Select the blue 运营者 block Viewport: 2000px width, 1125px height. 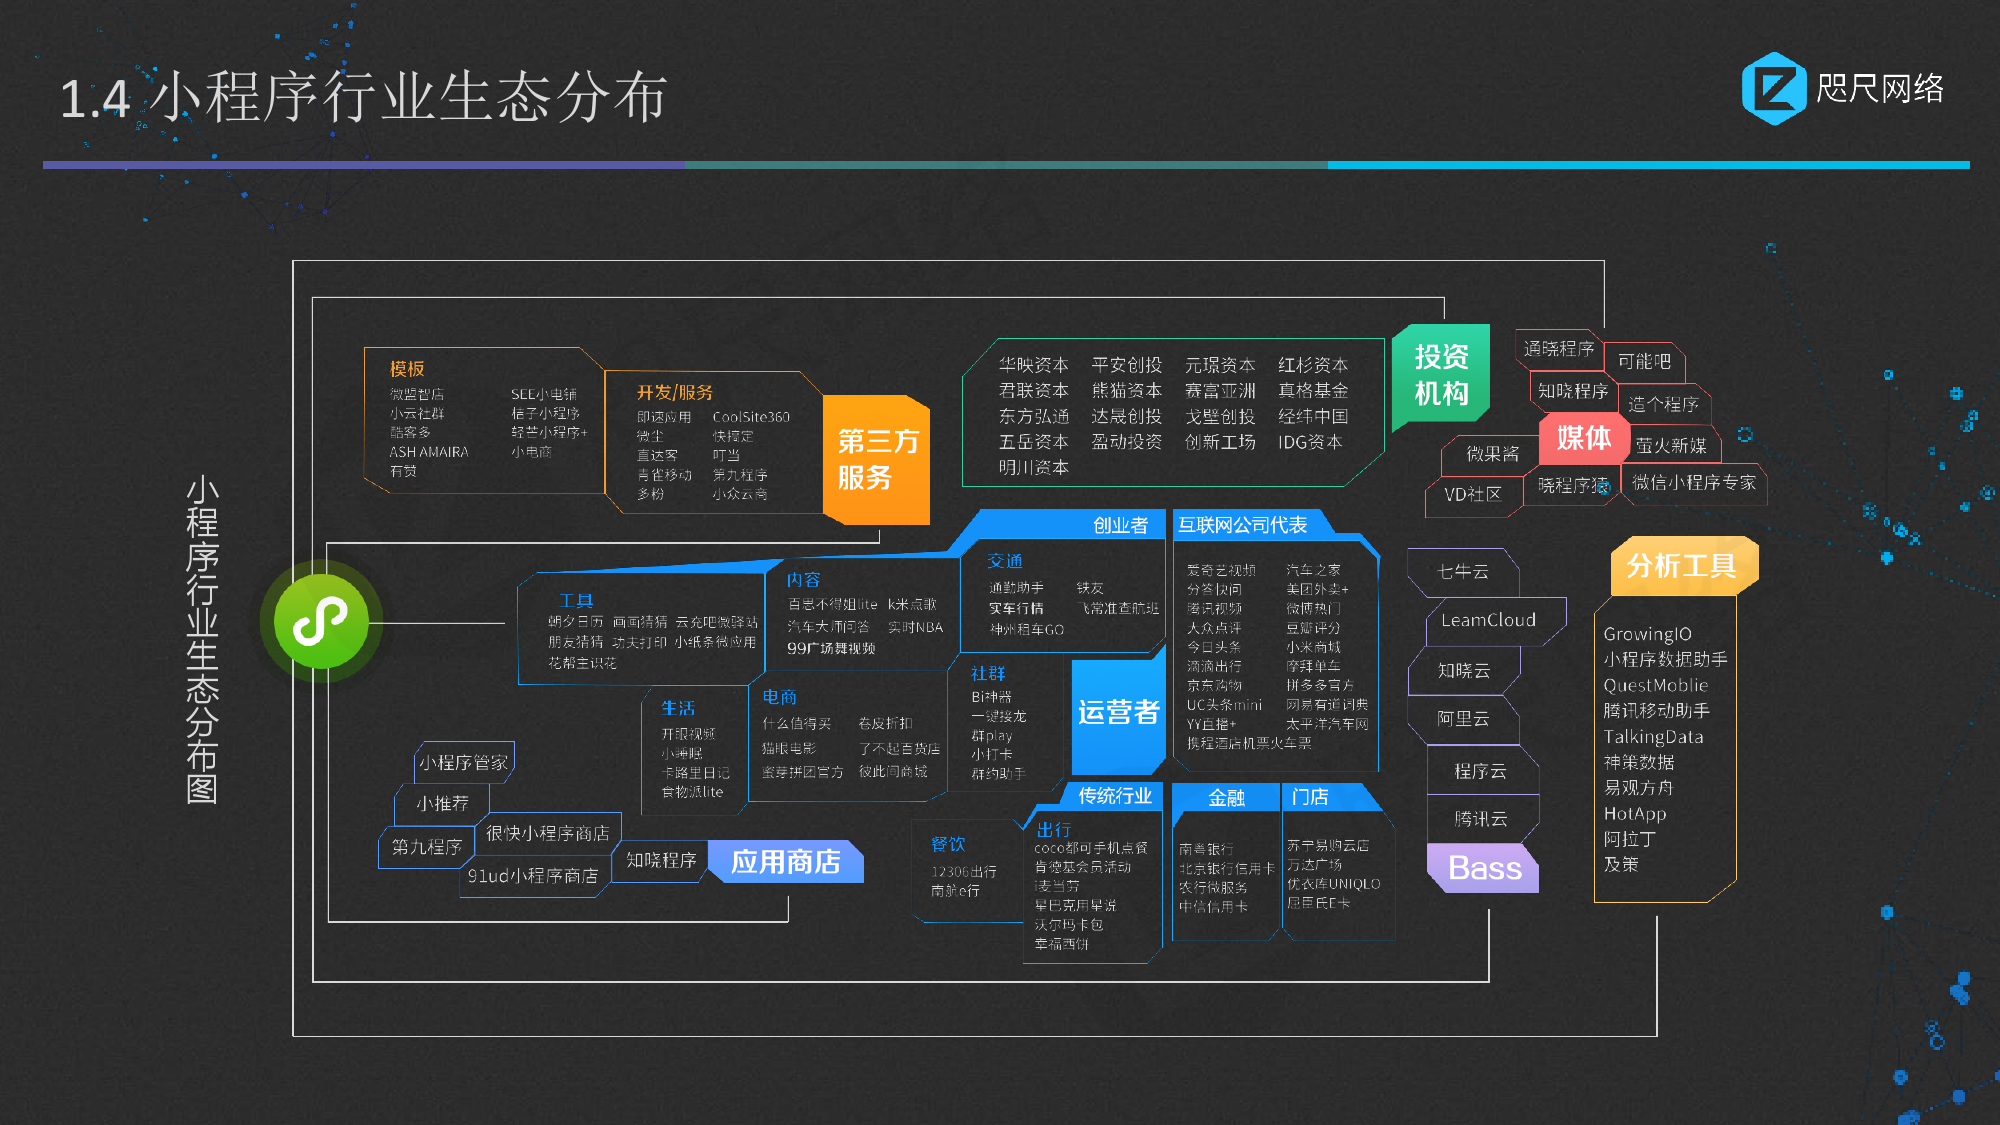[x=1118, y=712]
